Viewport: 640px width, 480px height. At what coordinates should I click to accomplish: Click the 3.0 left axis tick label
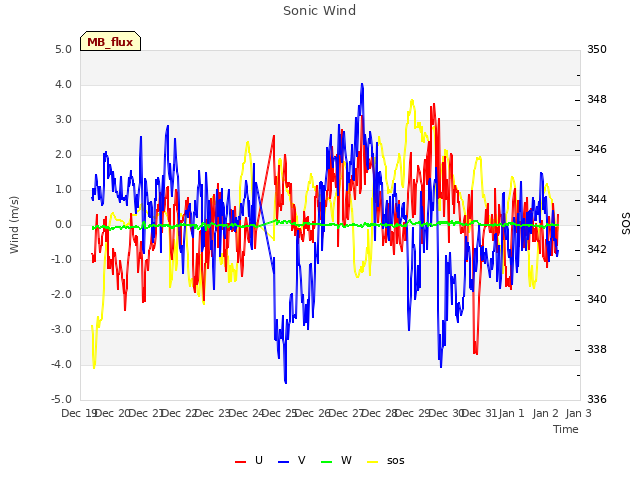pyautogui.click(x=63, y=120)
